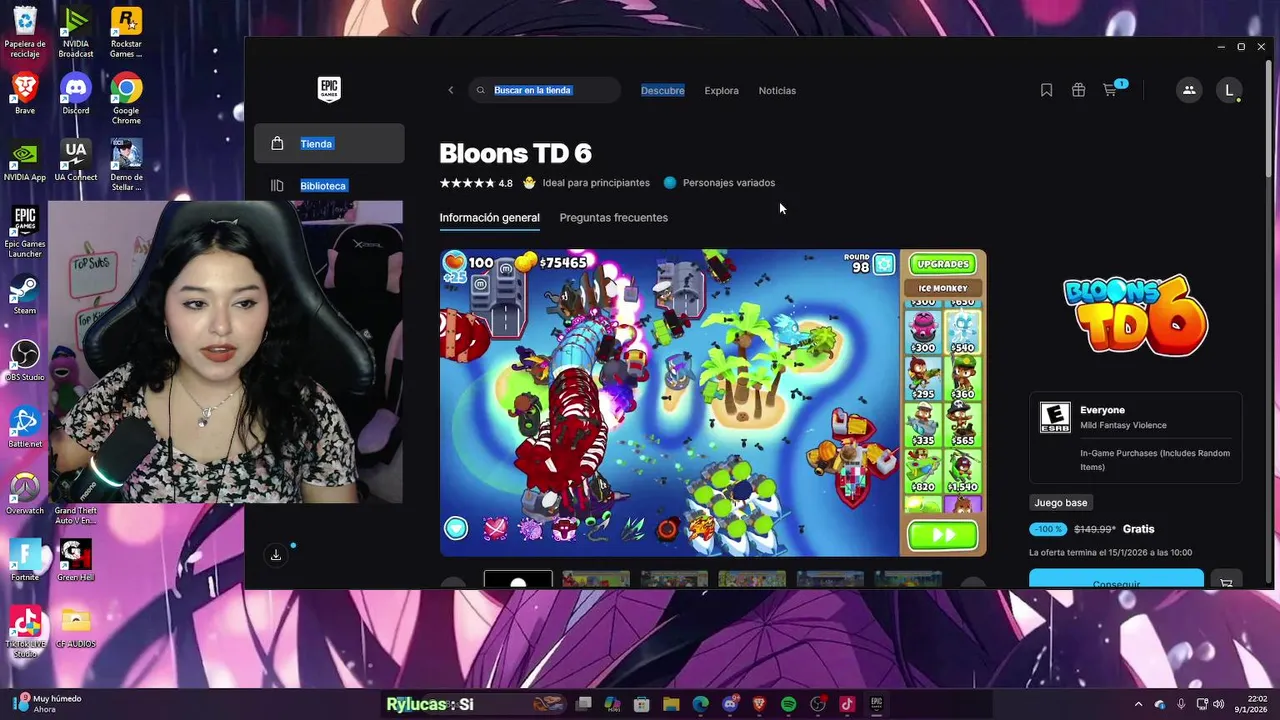This screenshot has width=1280, height=720.
Task: Switch to 'Información general' tab
Action: 489,217
